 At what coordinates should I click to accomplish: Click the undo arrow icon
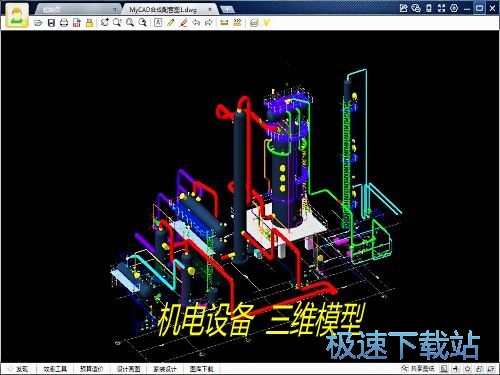196,23
